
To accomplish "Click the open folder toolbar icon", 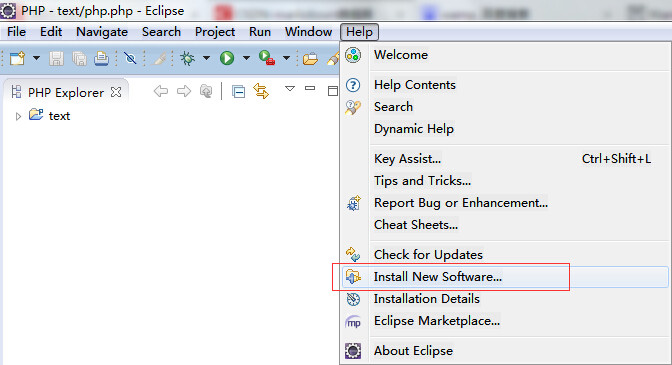I will click(310, 58).
